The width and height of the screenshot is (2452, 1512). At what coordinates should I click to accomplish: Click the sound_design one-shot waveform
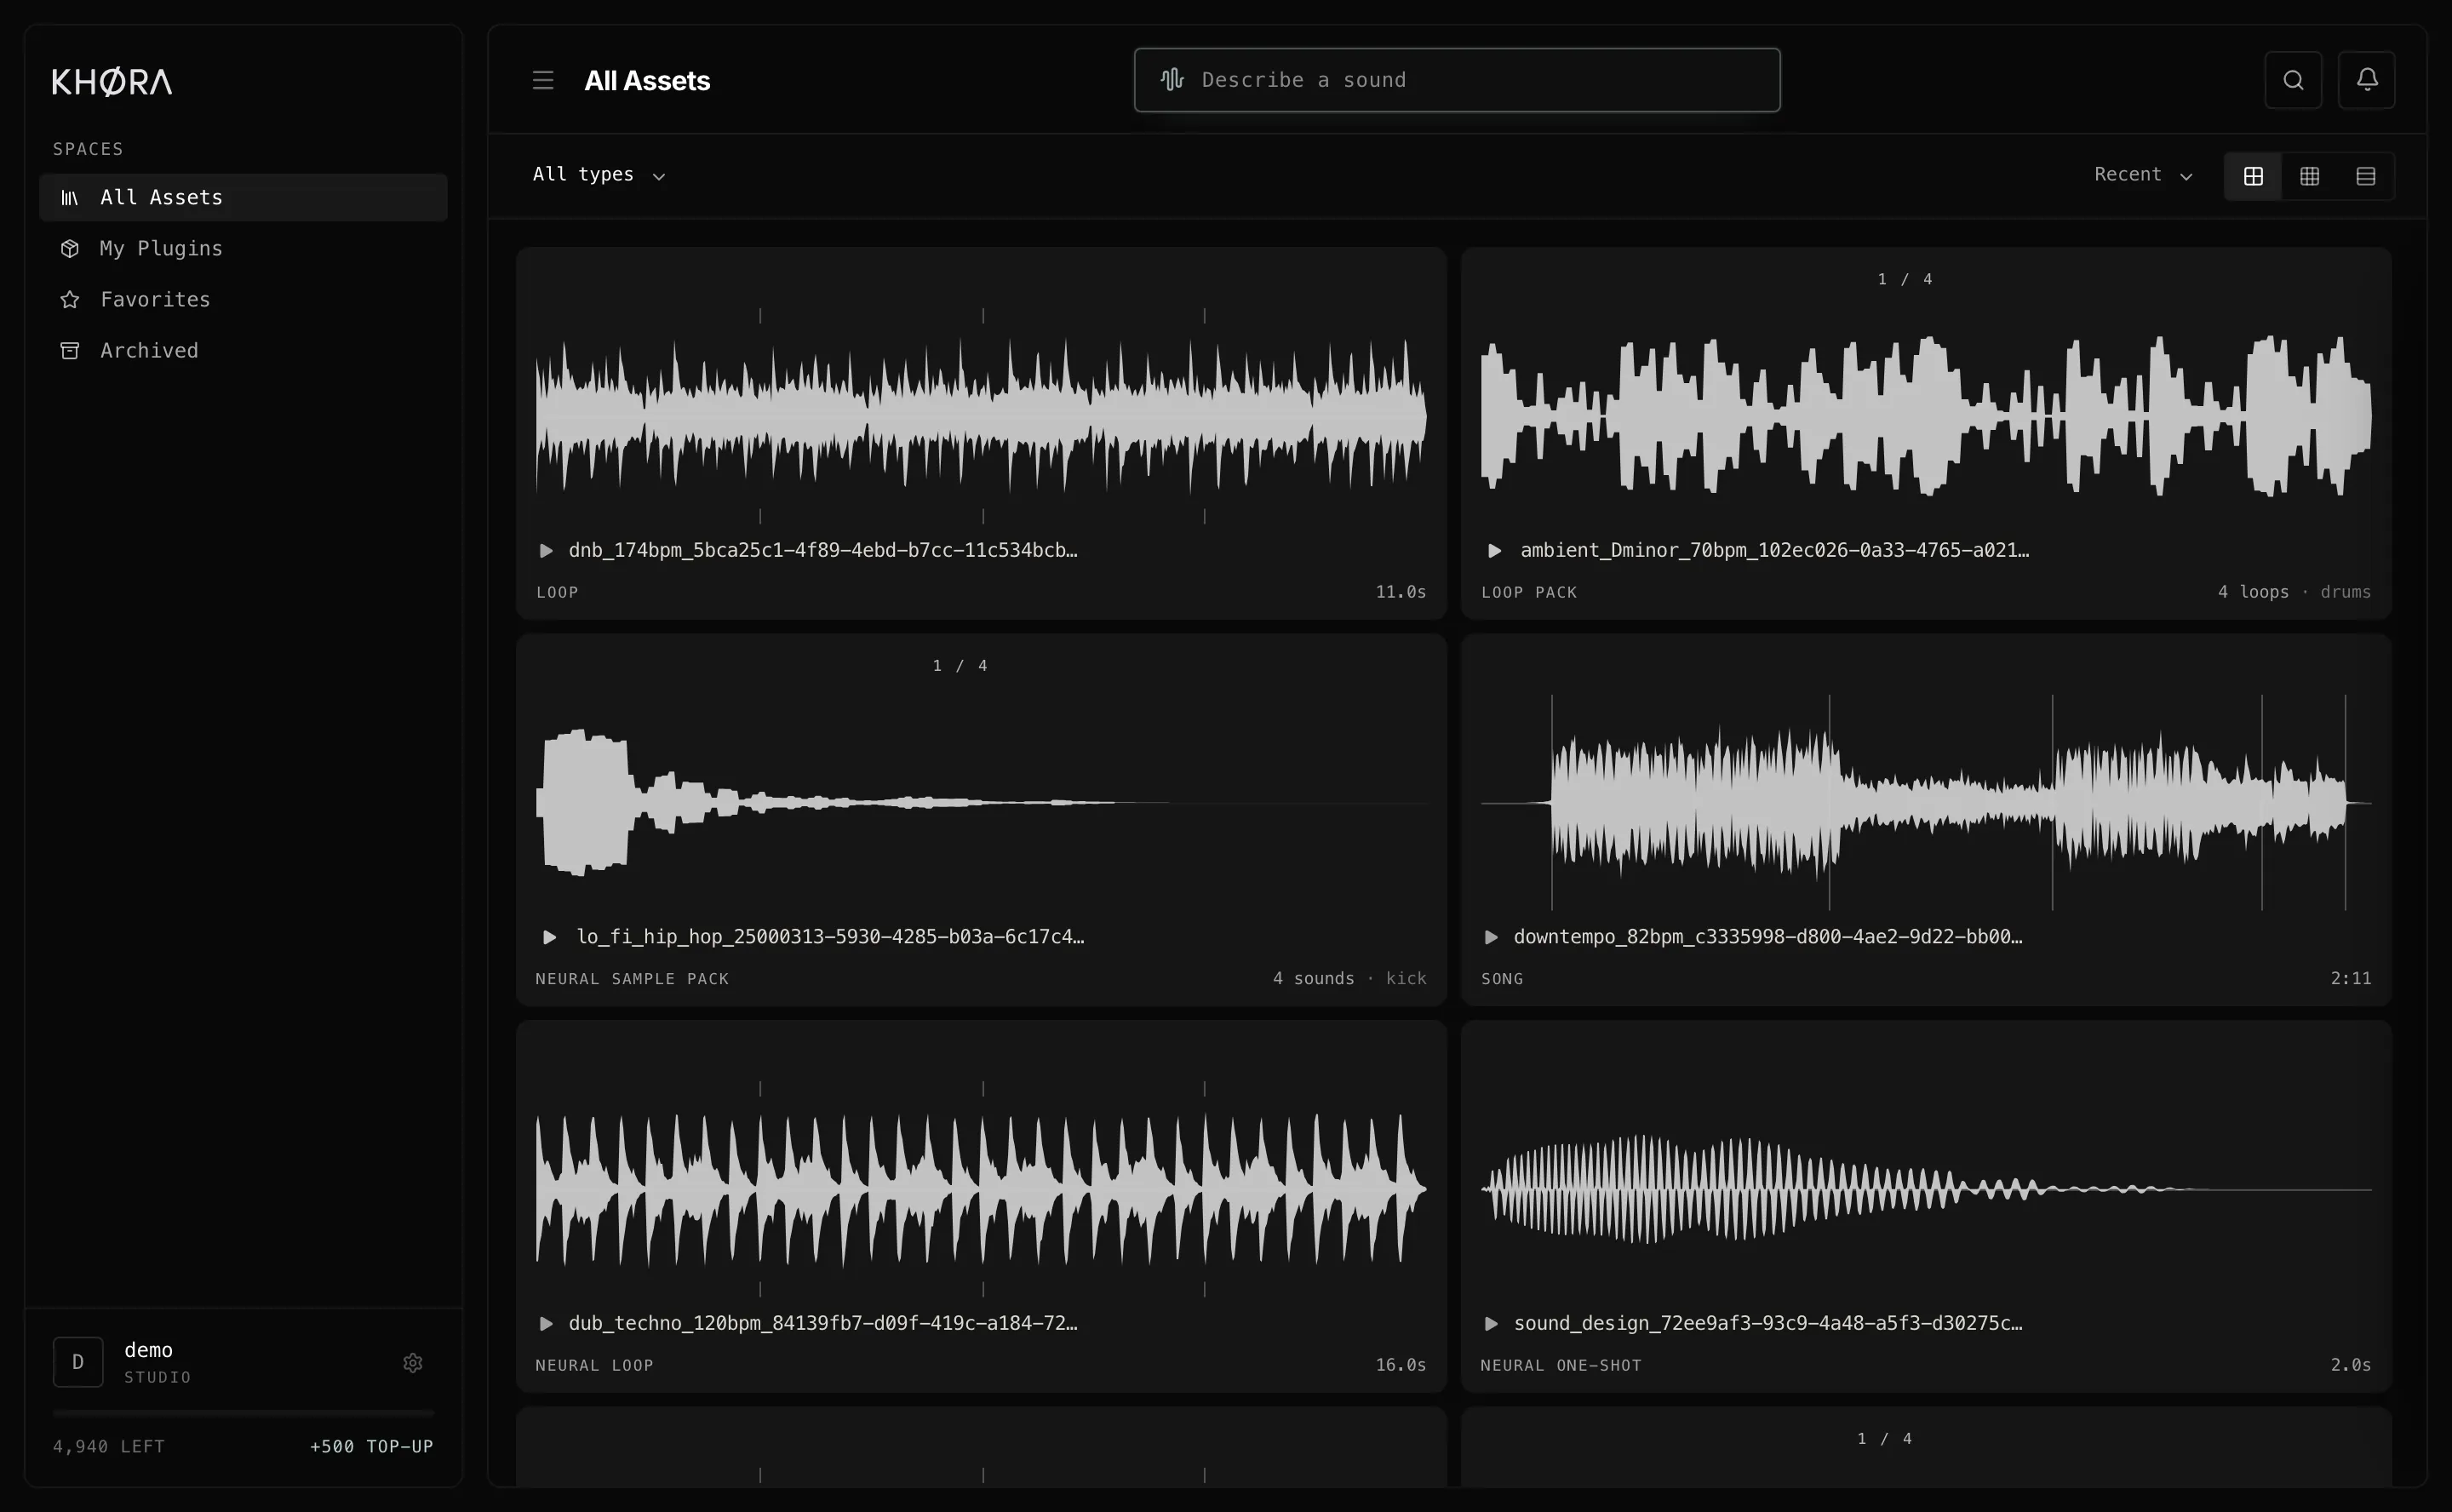pyautogui.click(x=1926, y=1189)
